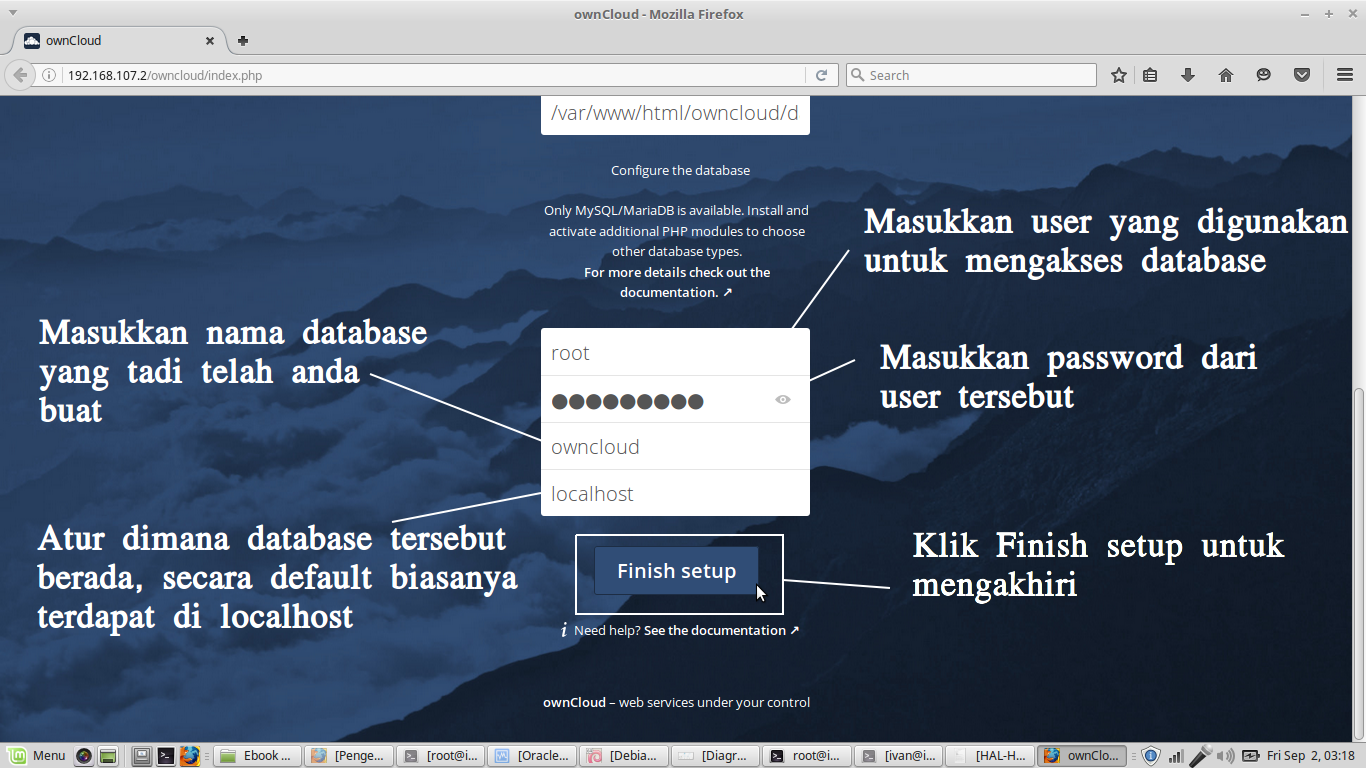Go to Firefox home page icon
Screen dimensions: 1366x768
(1226, 75)
